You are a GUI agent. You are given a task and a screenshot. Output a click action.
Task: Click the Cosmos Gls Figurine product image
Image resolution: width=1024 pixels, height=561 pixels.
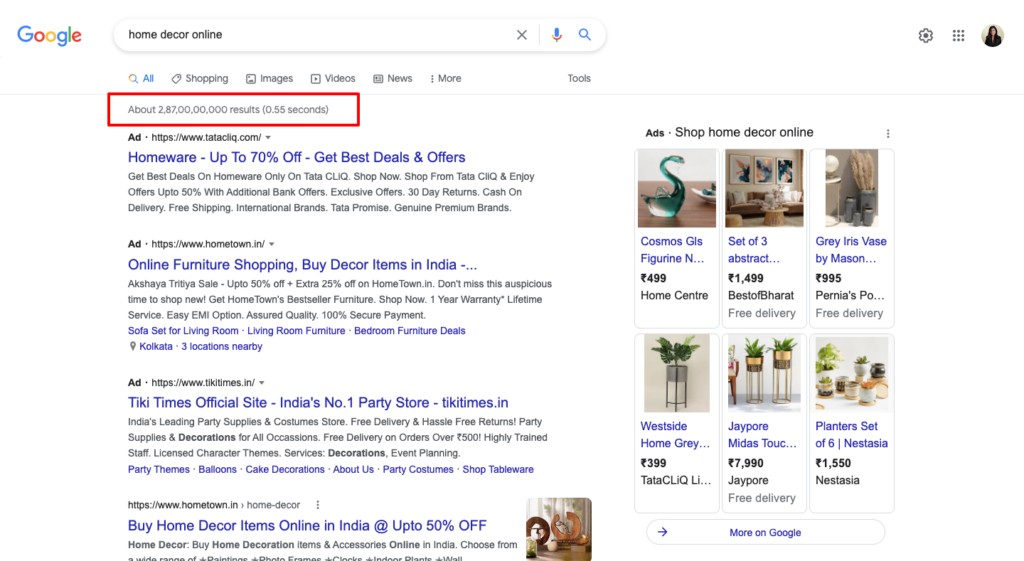coord(676,188)
